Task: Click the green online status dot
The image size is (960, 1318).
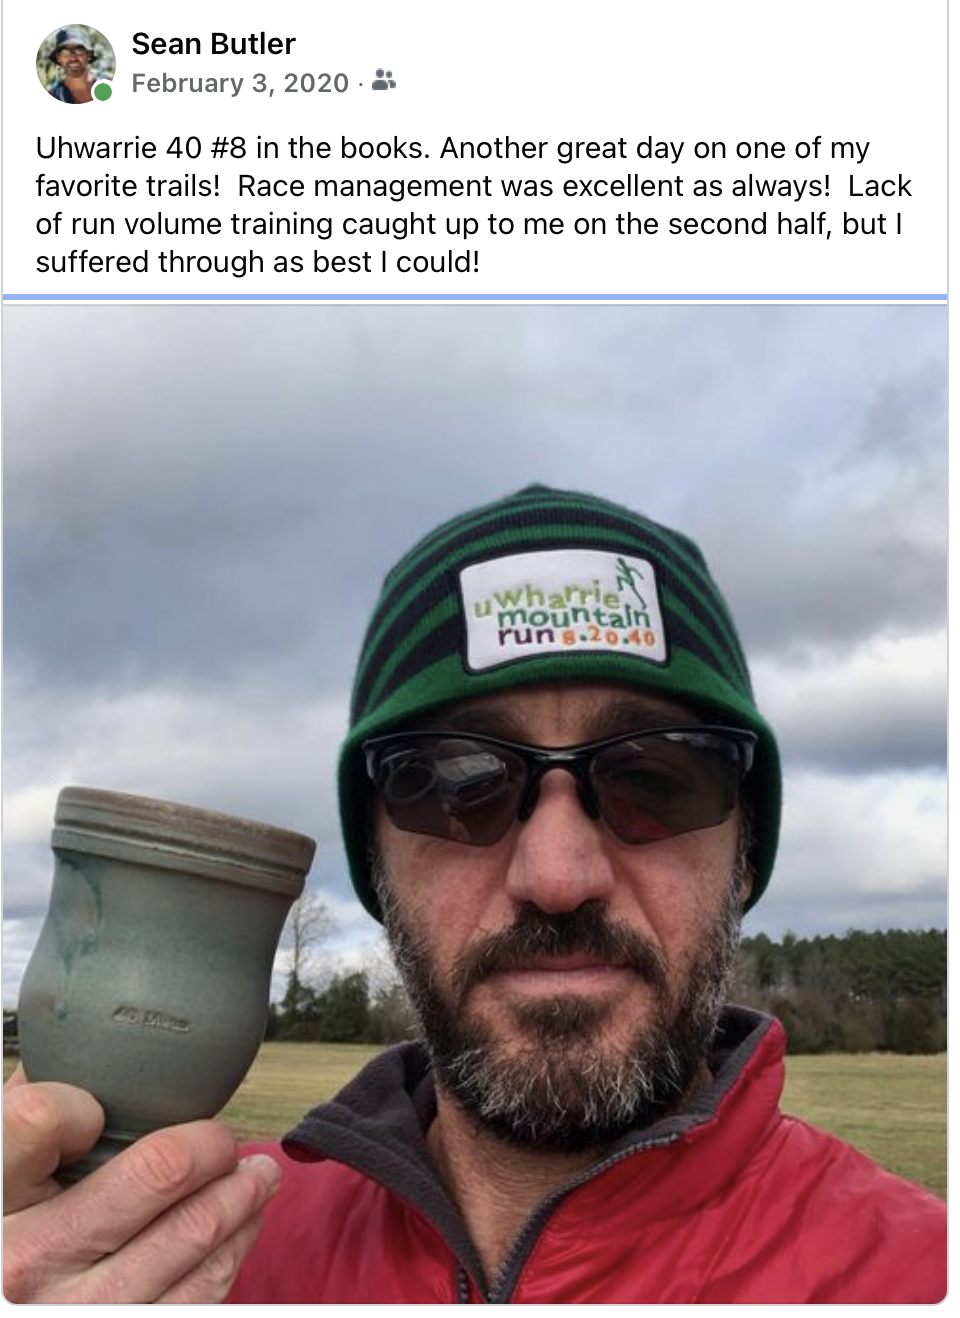Action: tap(103, 93)
